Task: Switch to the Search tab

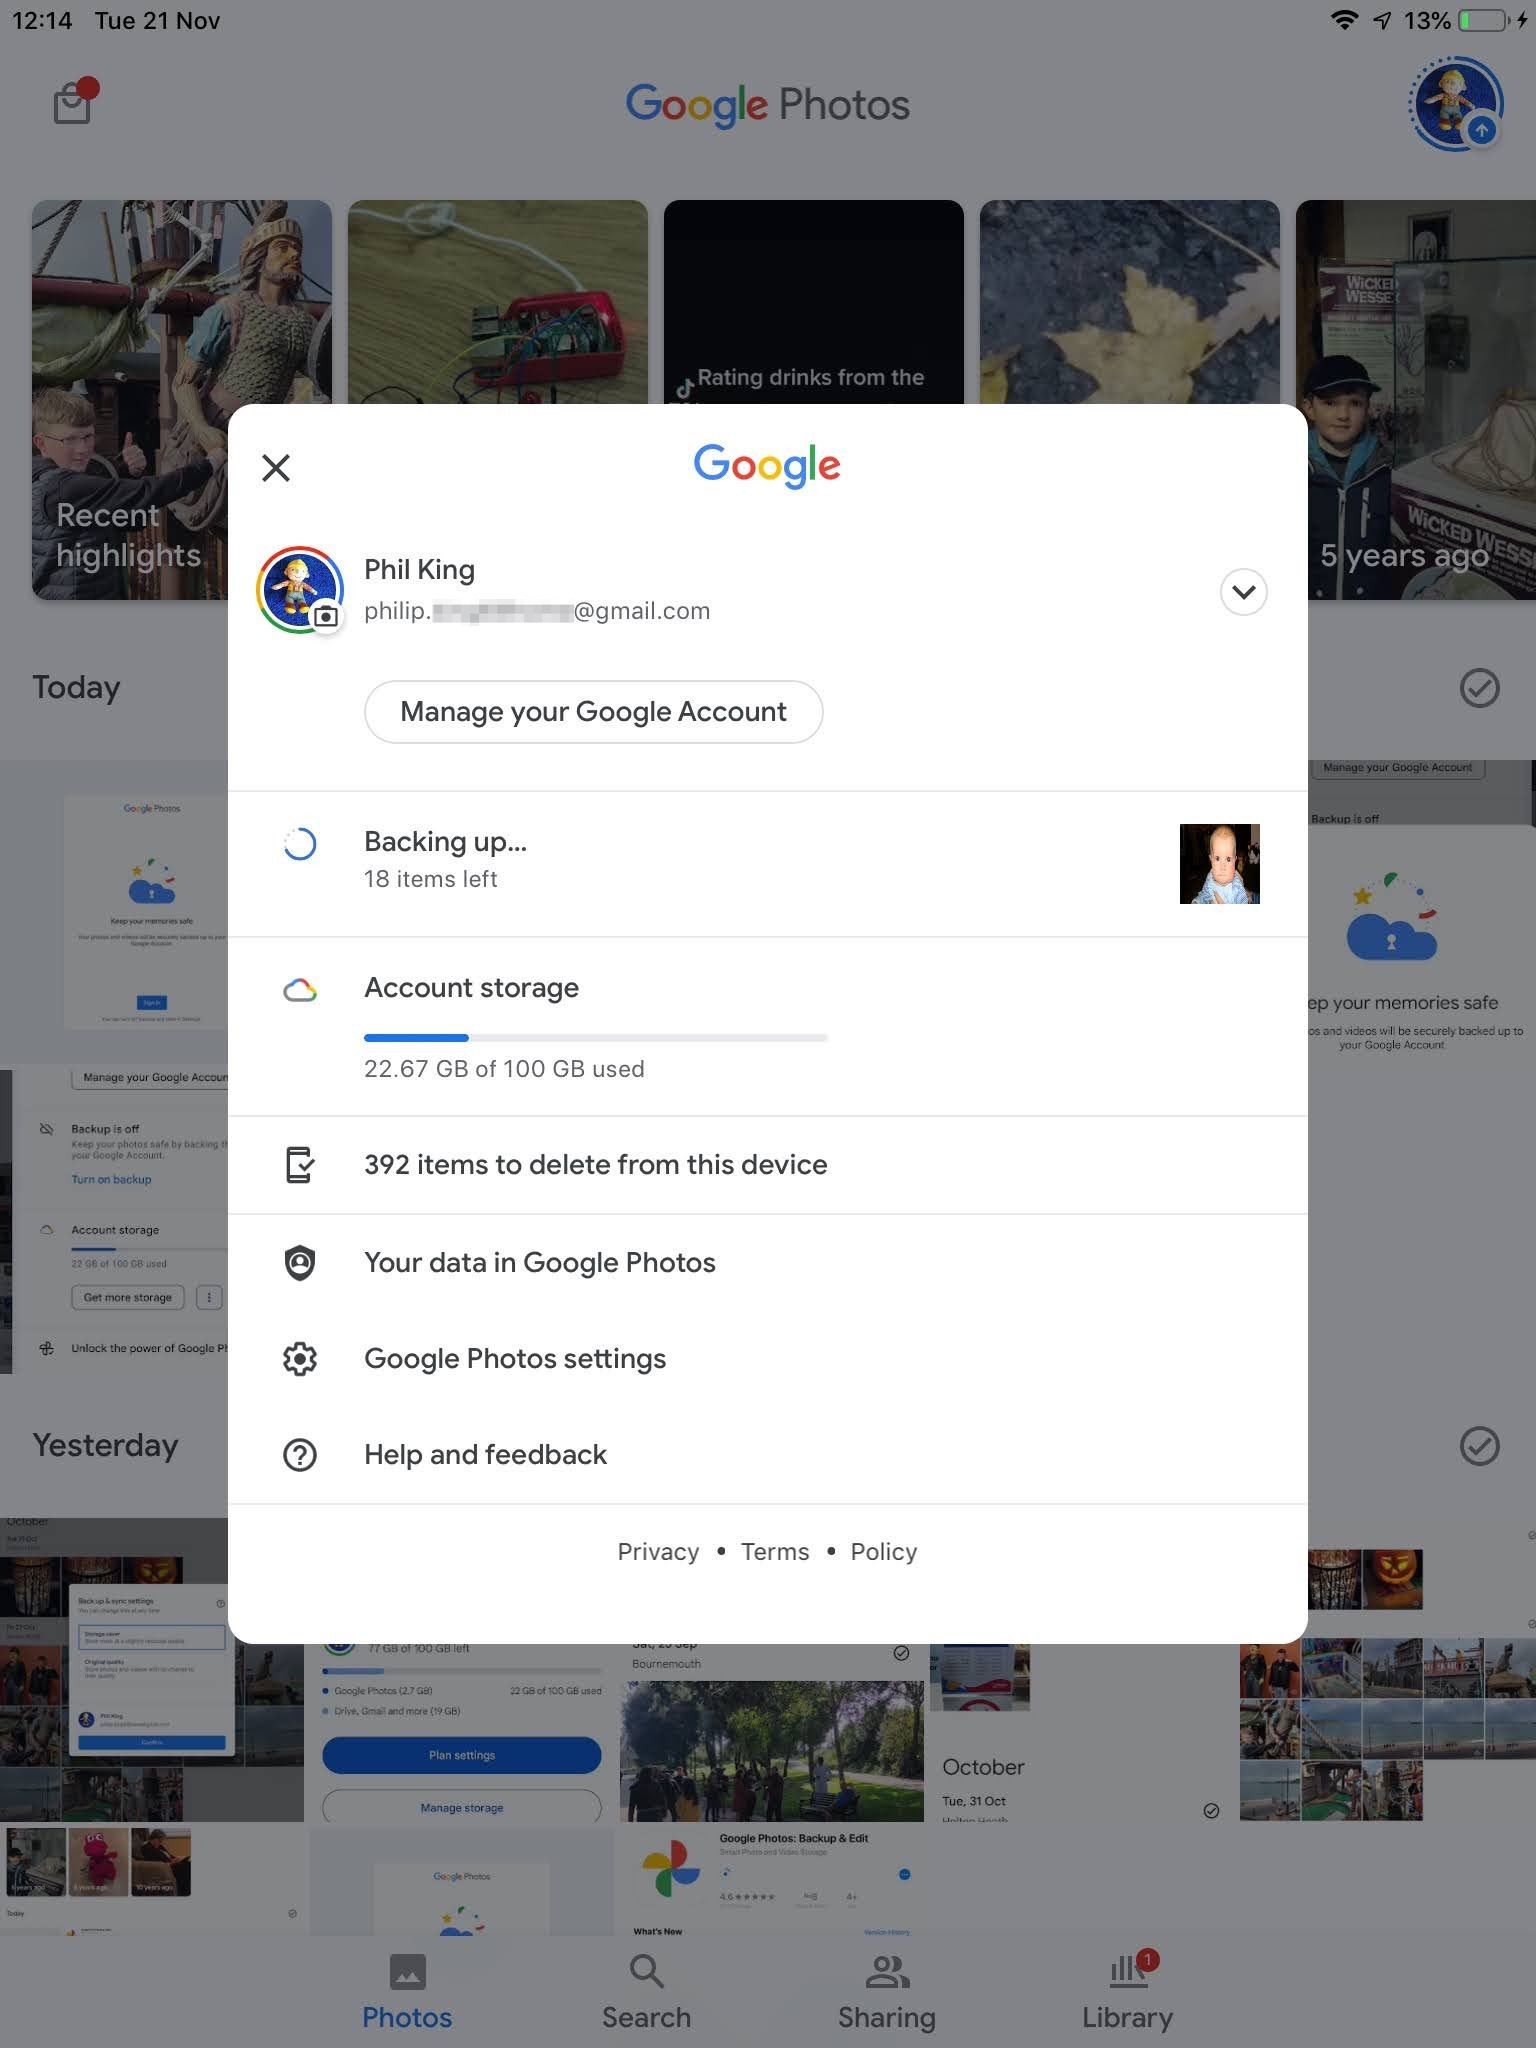Action: (646, 1993)
